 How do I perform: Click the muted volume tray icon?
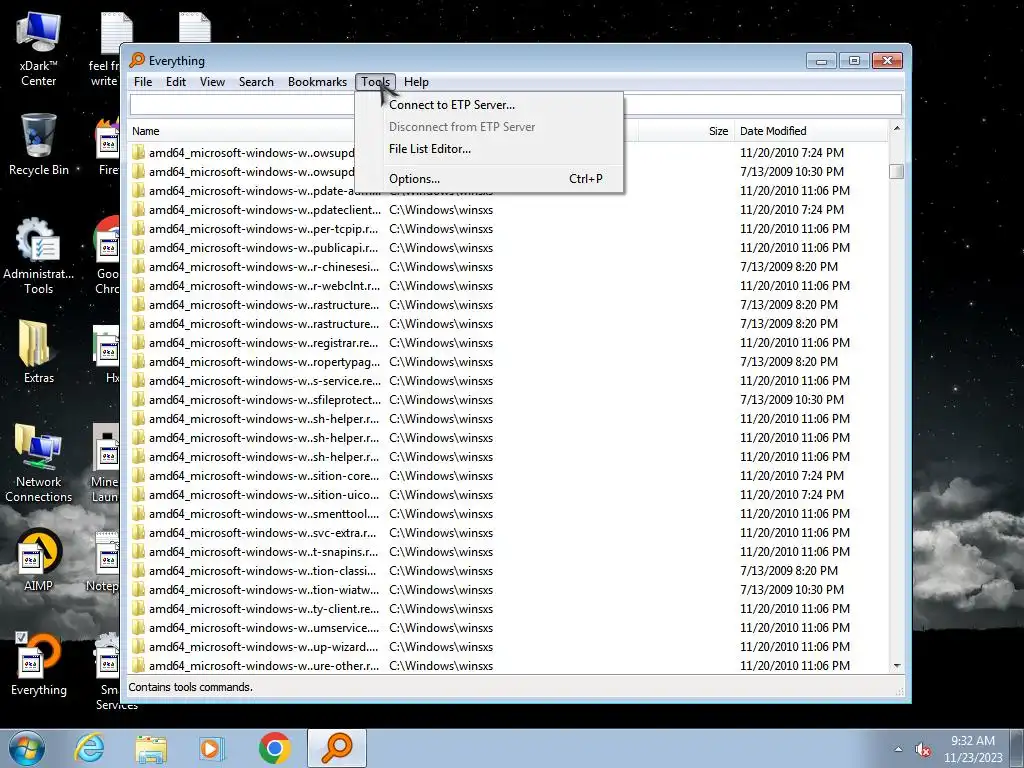pyautogui.click(x=923, y=750)
